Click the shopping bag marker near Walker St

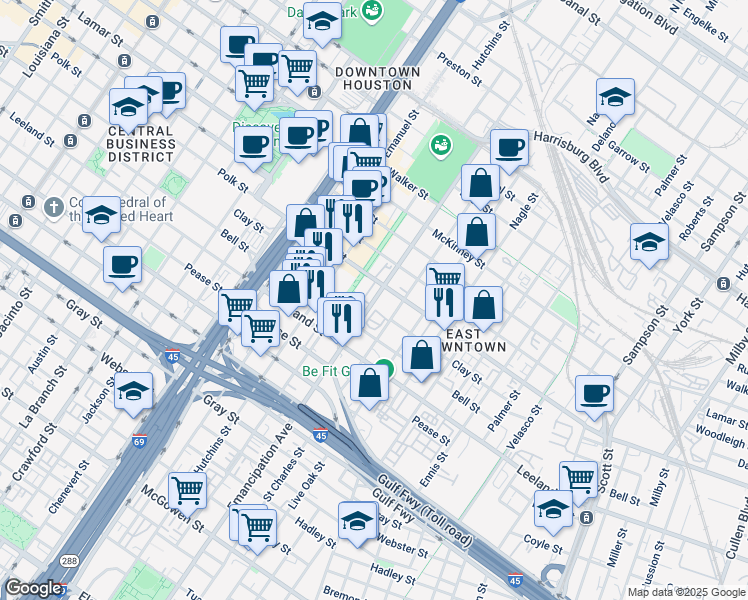click(x=481, y=184)
